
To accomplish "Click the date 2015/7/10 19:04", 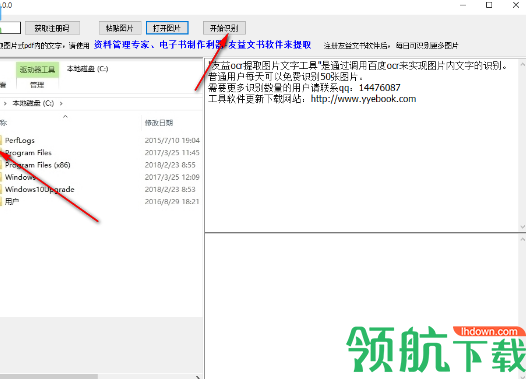I will tap(172, 141).
